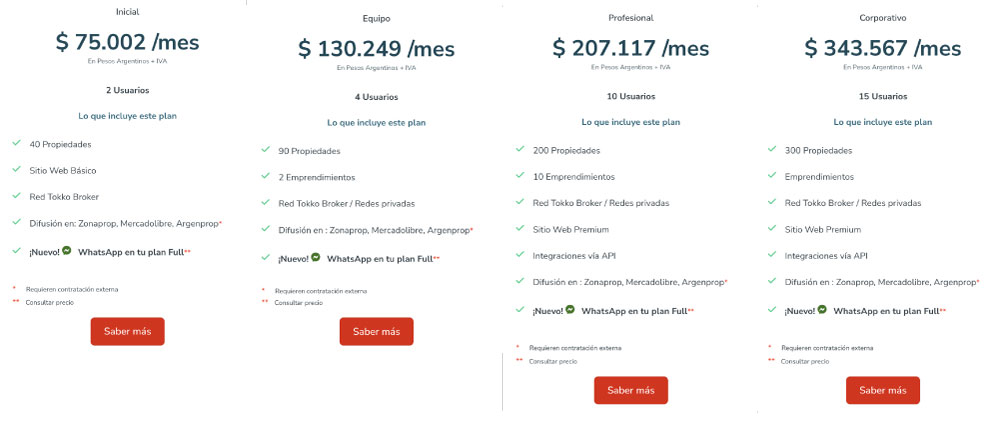The width and height of the screenshot is (1000, 429).
Task: Click Lo que incluye este plan in Equipo
Action: (x=376, y=122)
